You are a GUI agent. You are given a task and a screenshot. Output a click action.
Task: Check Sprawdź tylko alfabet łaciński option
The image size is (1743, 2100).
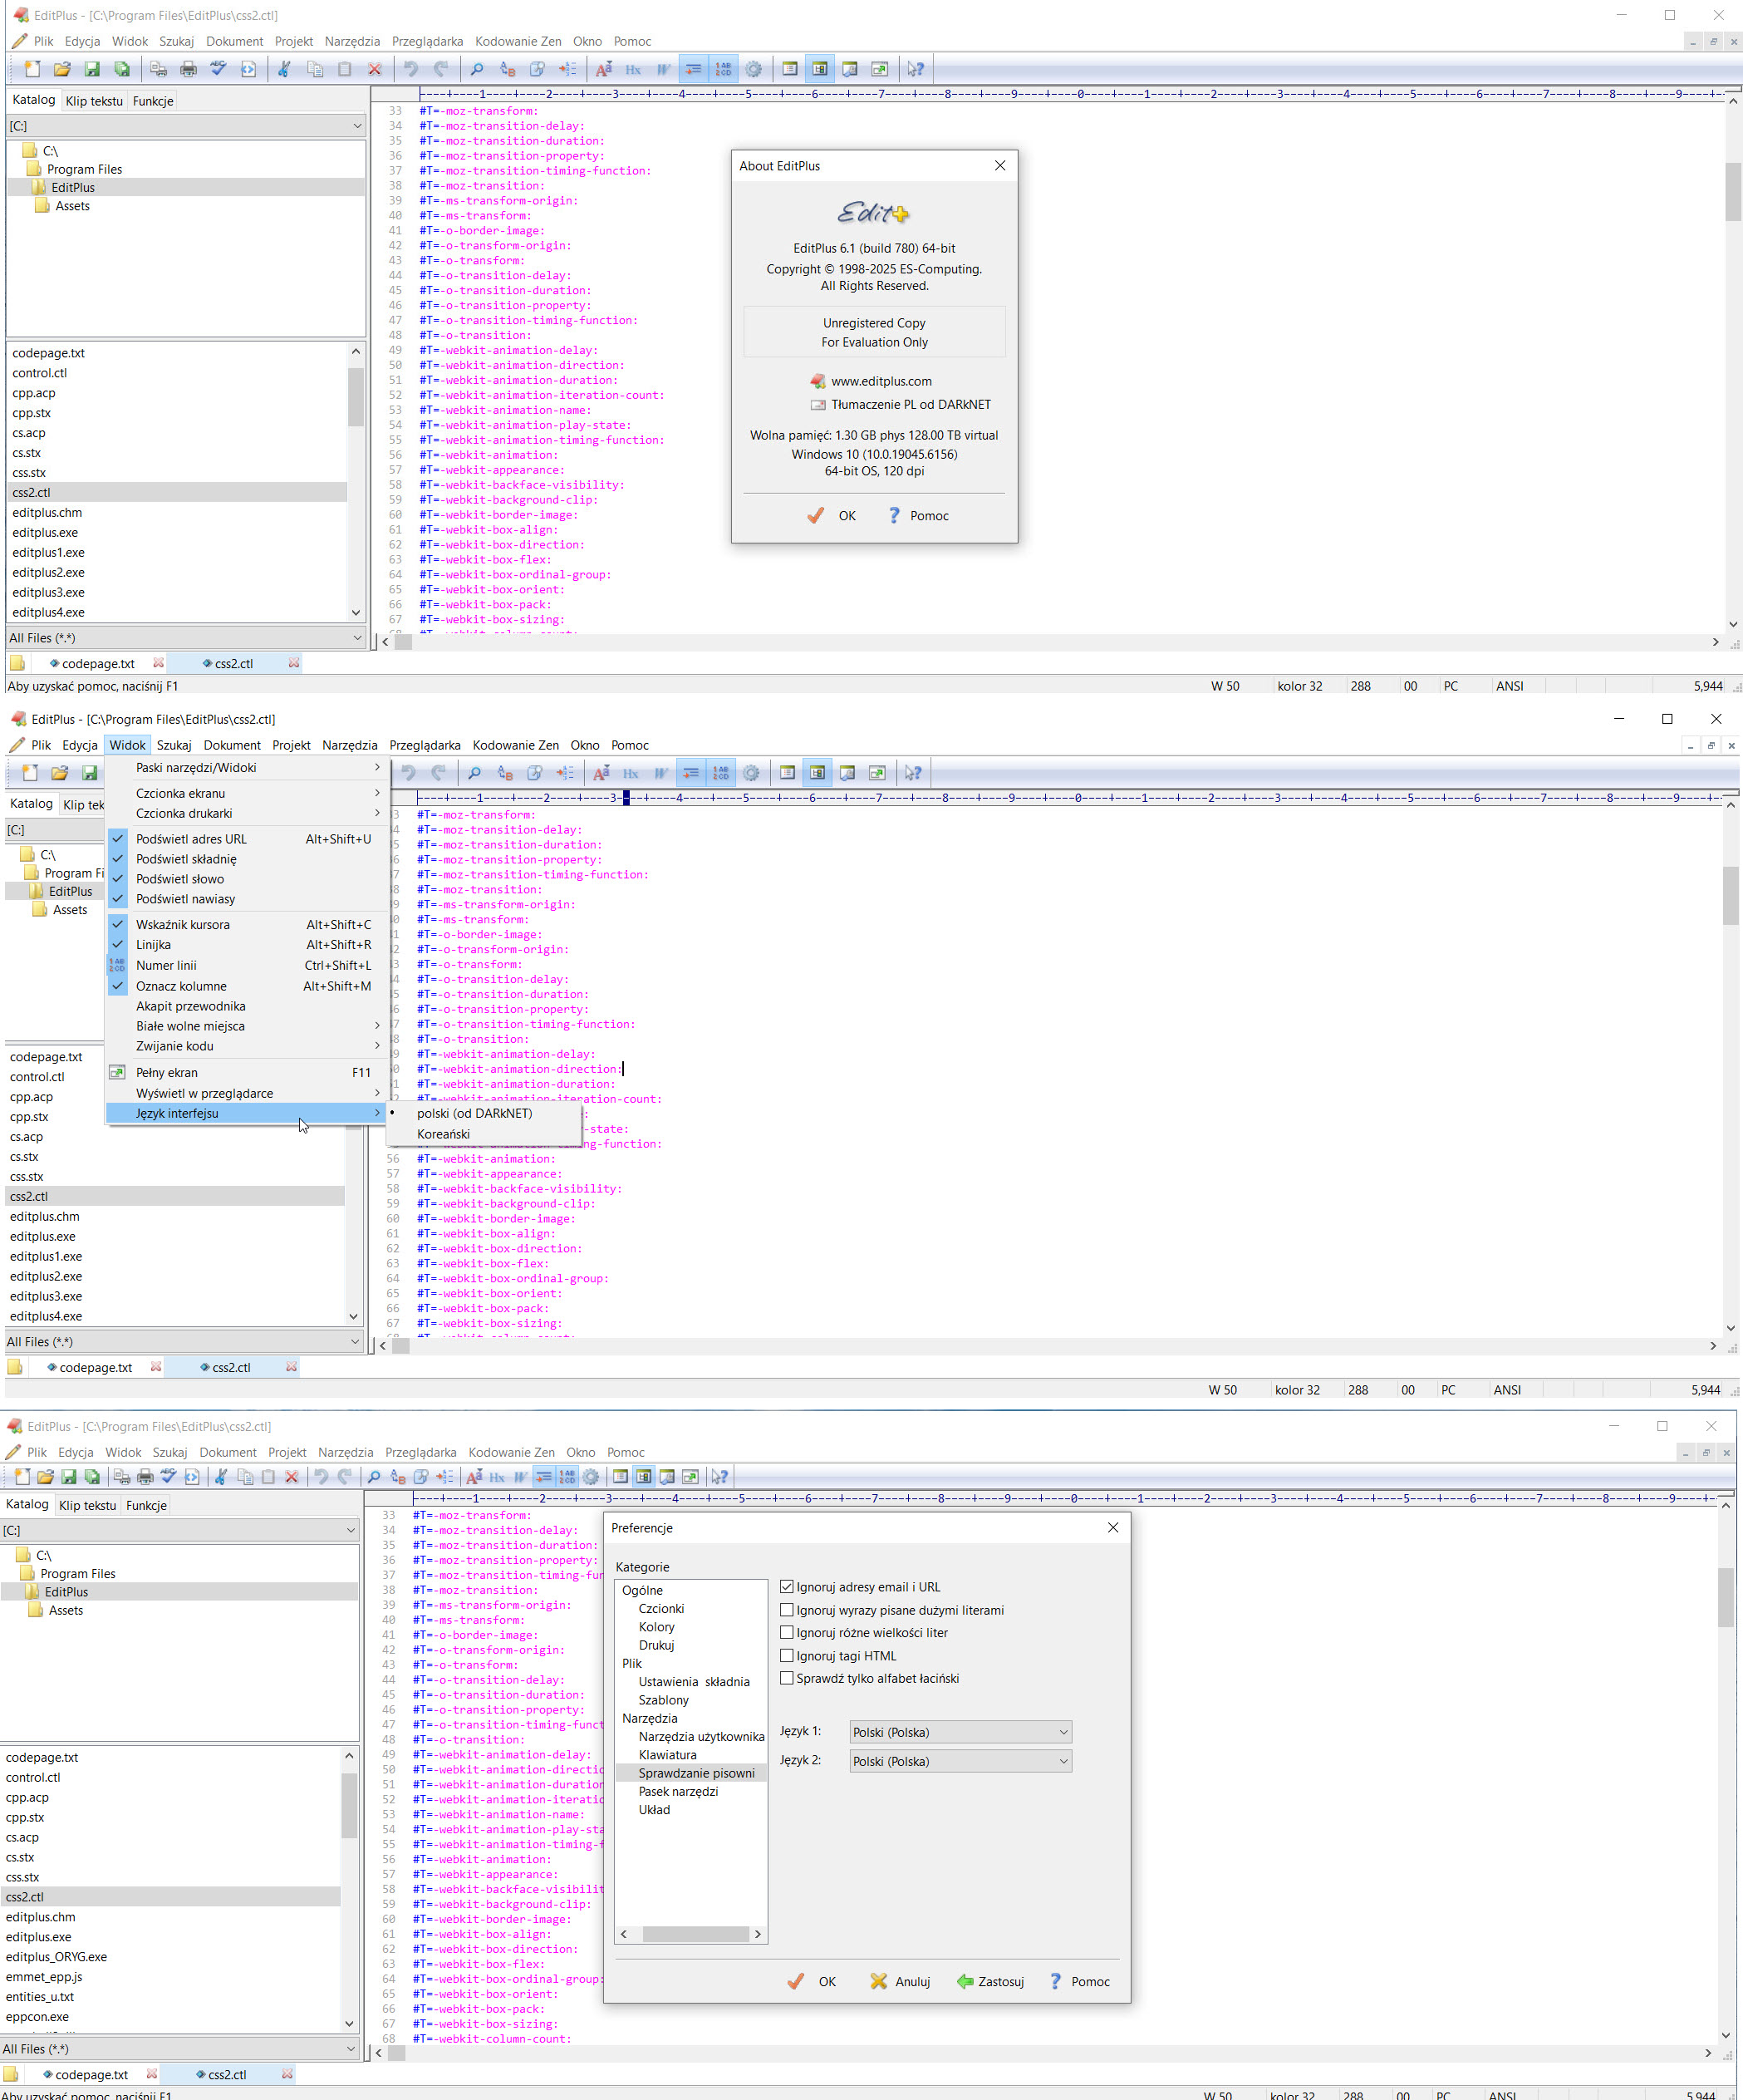click(787, 1679)
